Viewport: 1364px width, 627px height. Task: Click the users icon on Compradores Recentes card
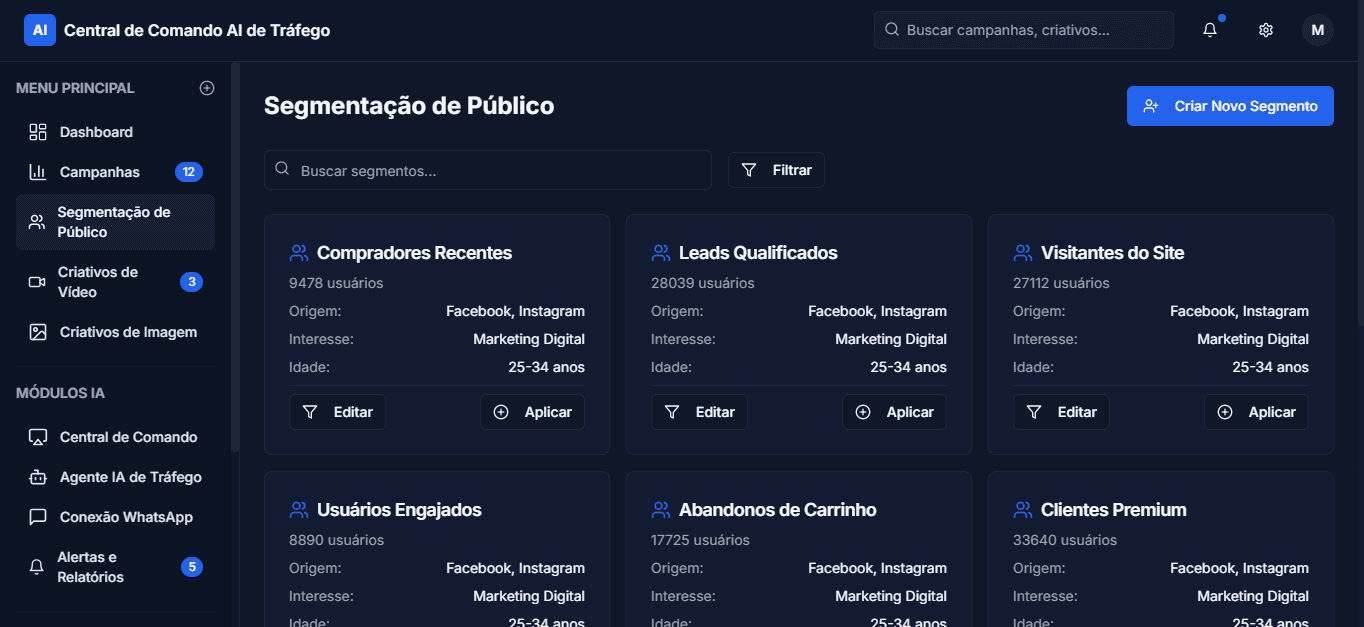298,253
